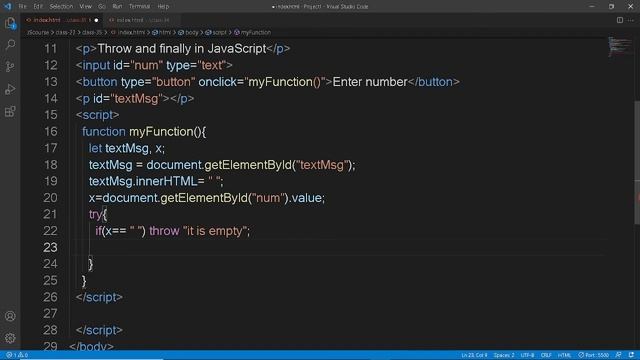This screenshot has width=640, height=360.
Task: Open the Edit menu
Action: [38, 7]
